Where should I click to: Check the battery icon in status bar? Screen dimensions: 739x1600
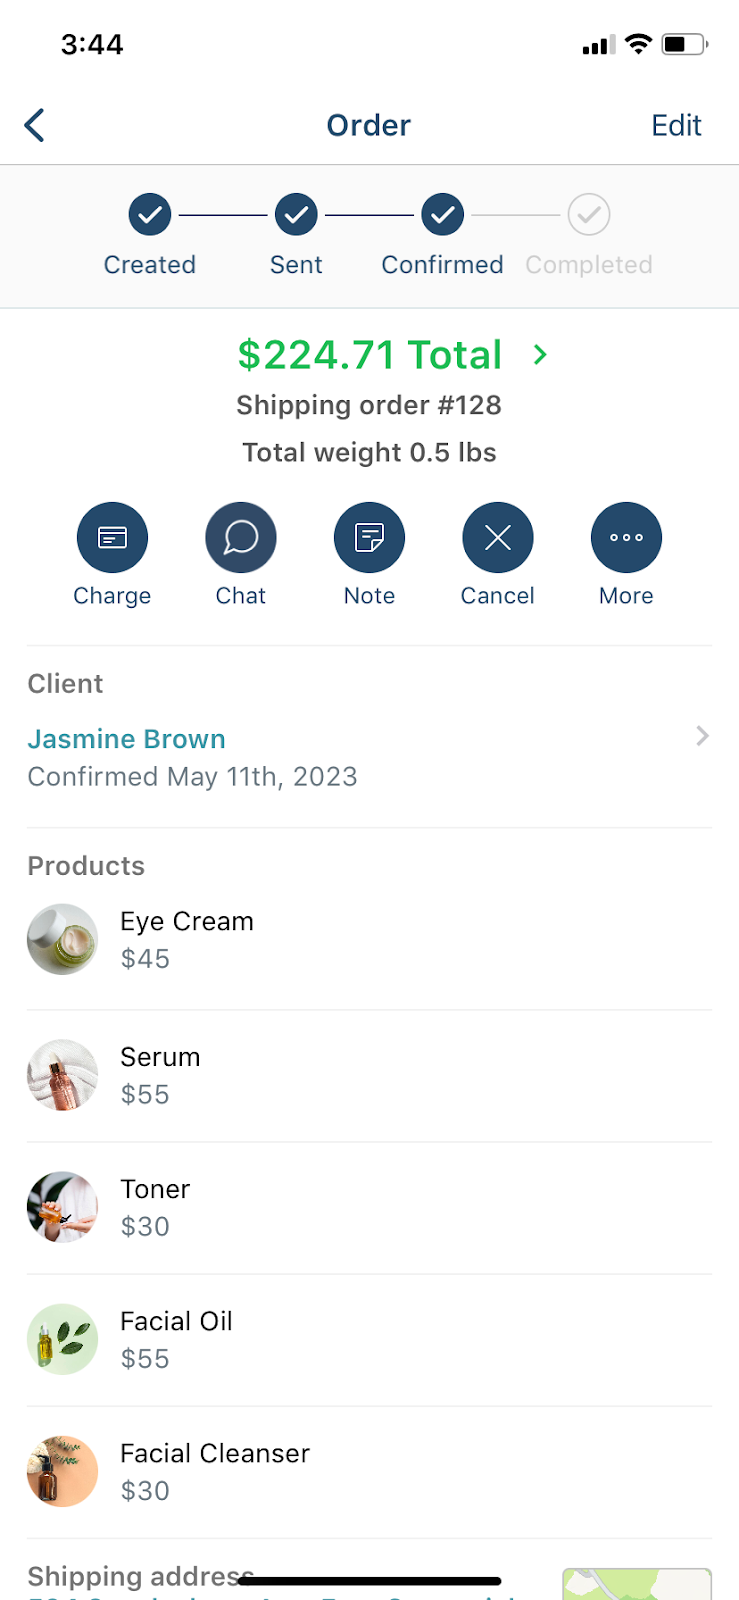click(x=685, y=44)
